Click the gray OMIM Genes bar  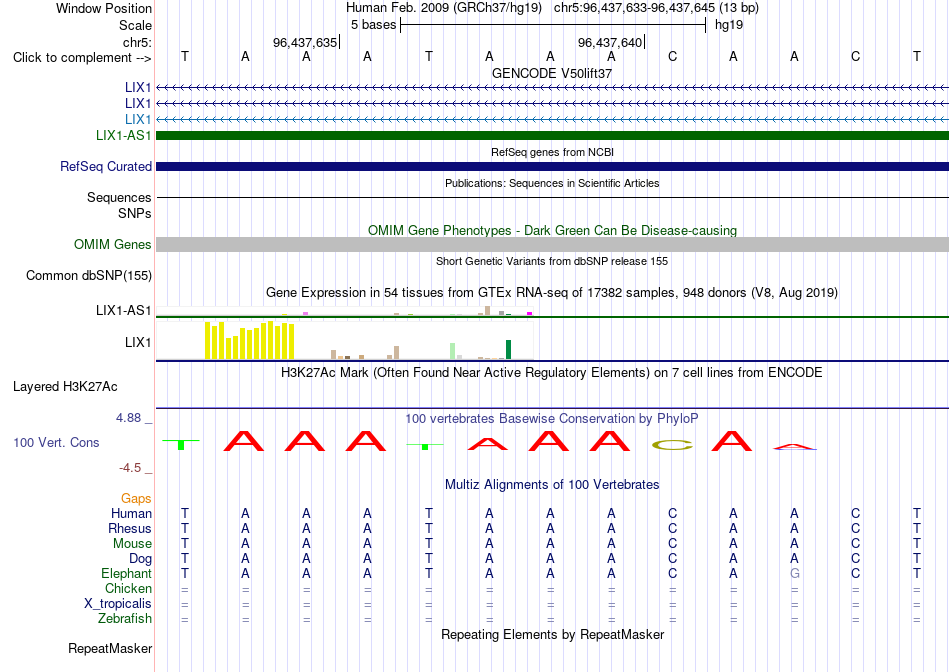click(x=553, y=244)
